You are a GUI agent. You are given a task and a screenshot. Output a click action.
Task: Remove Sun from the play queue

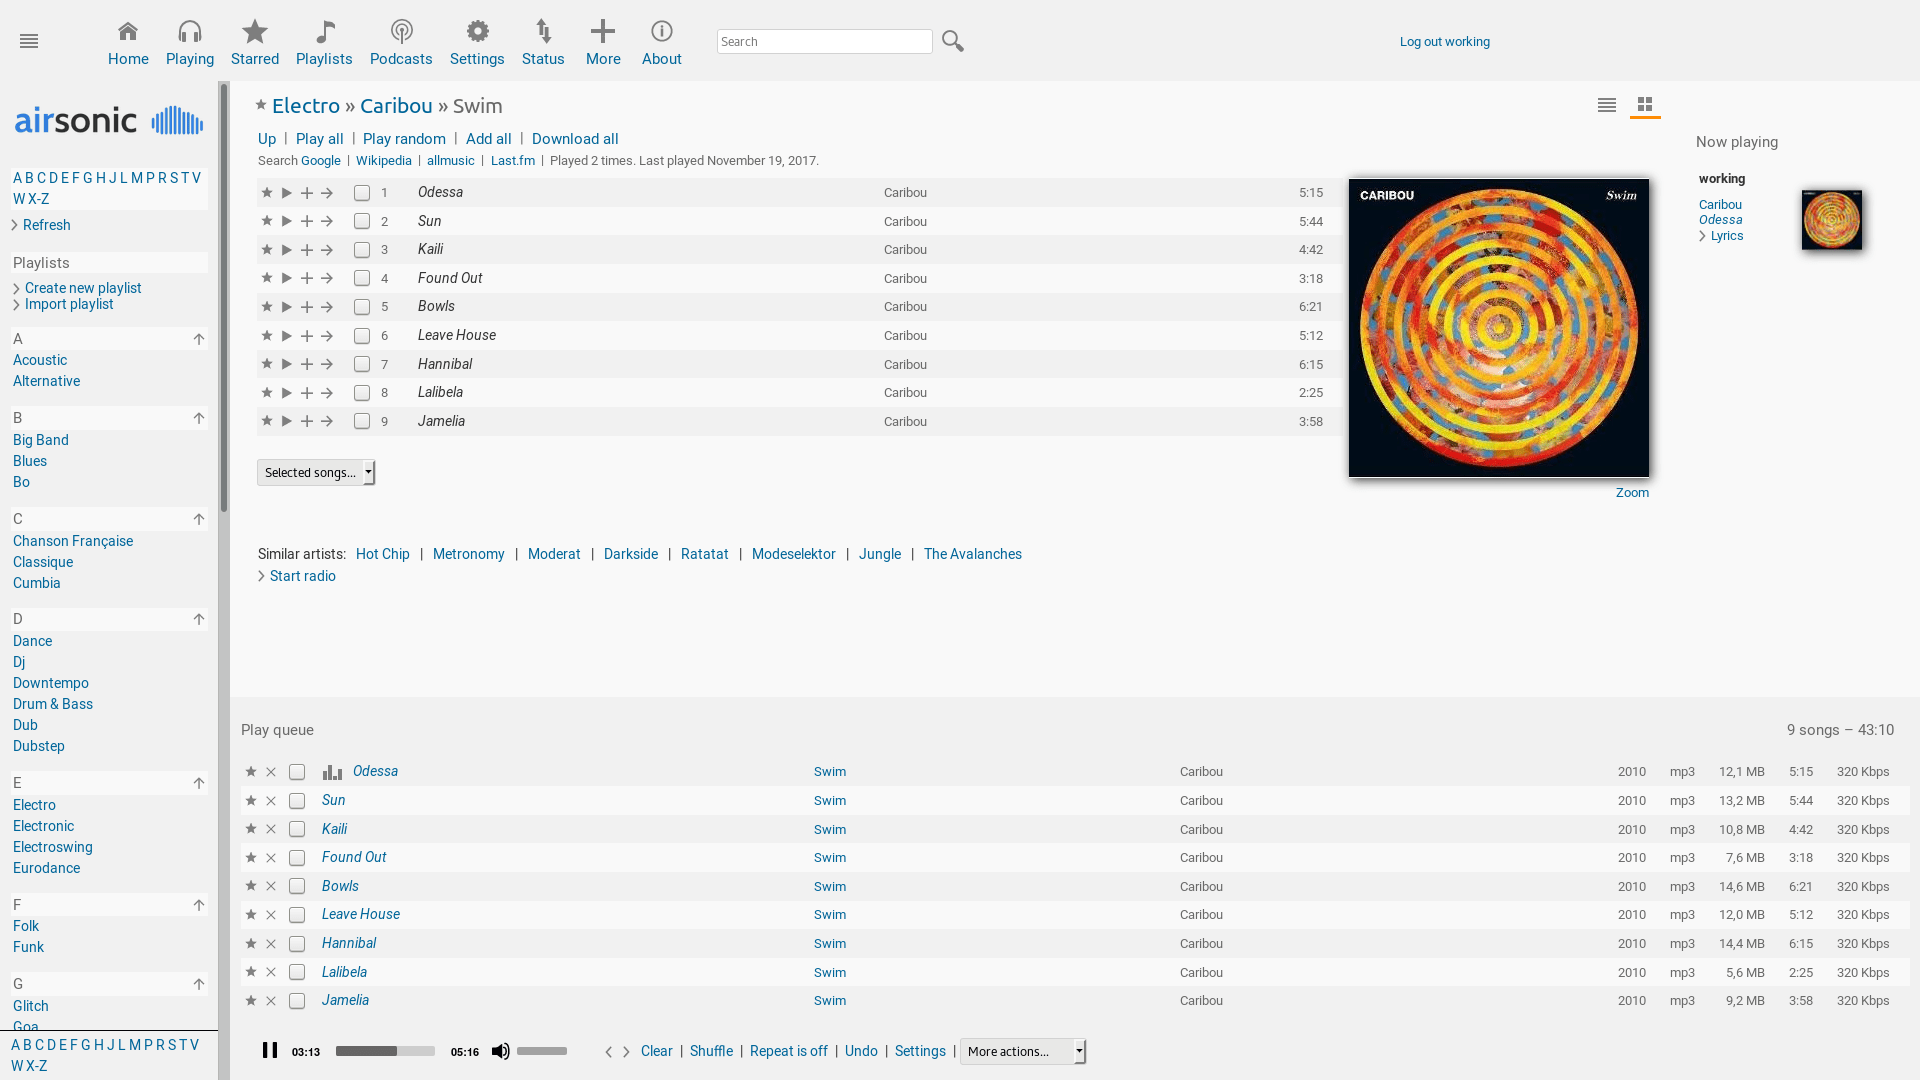pyautogui.click(x=271, y=801)
